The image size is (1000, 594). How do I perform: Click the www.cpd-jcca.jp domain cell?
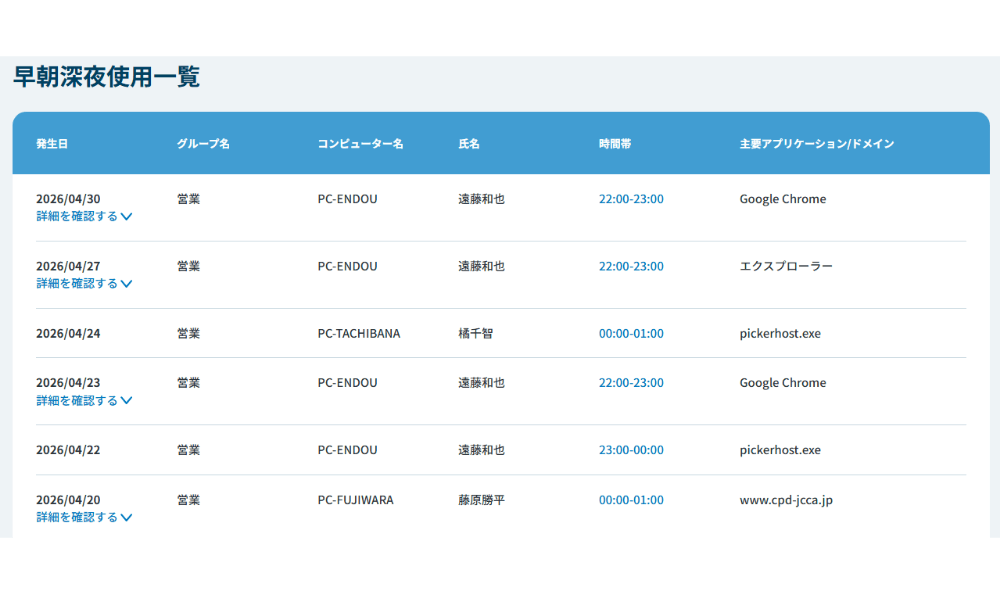pos(786,500)
